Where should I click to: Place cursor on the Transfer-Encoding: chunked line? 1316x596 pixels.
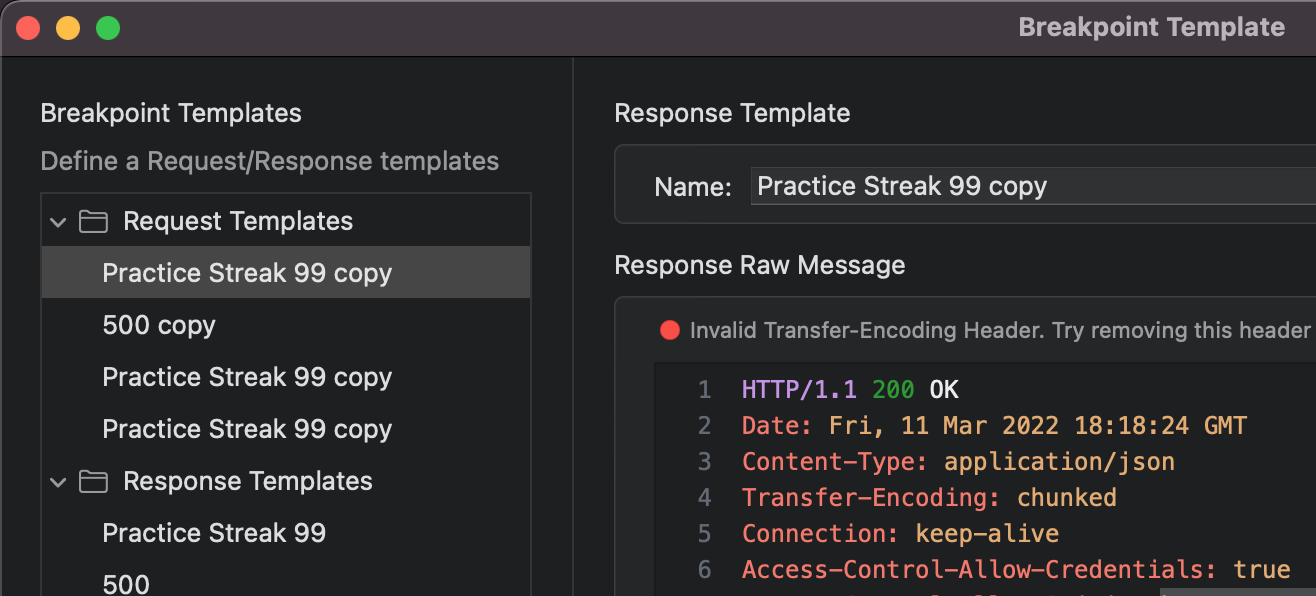point(929,497)
